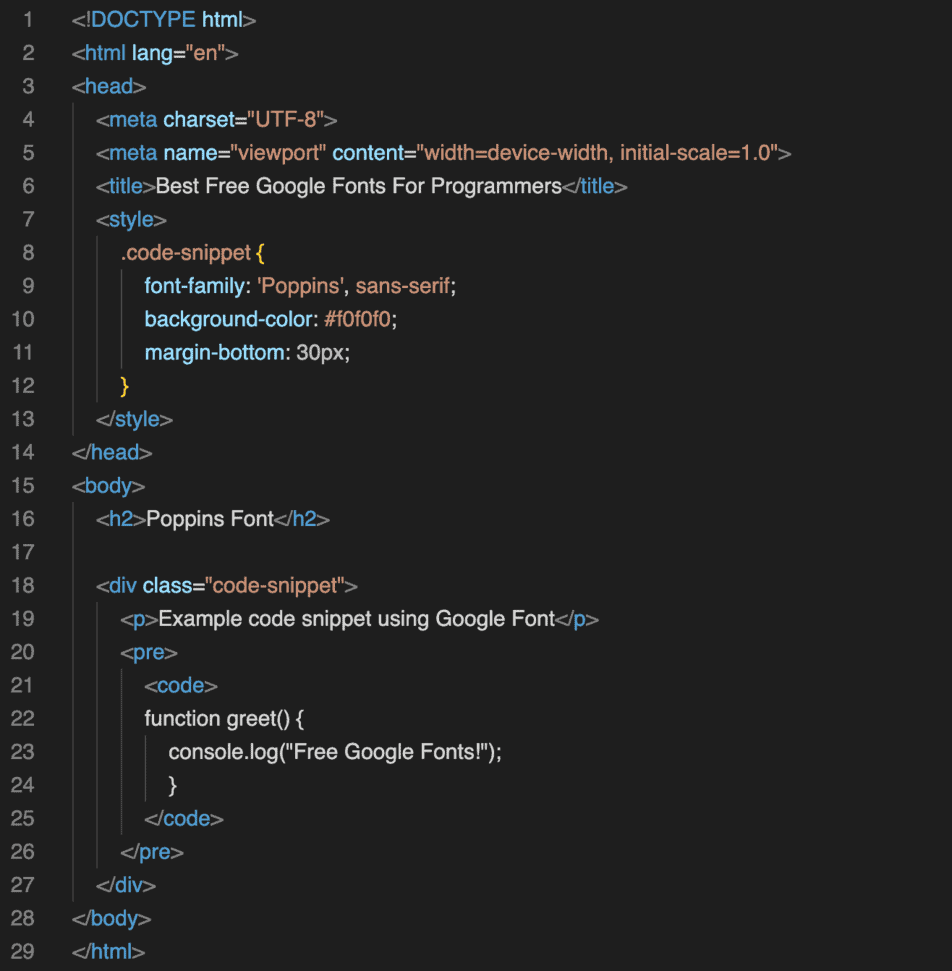Click the 'Poppins' font name string
Viewport: 952px width, 971px height.
coord(301,286)
